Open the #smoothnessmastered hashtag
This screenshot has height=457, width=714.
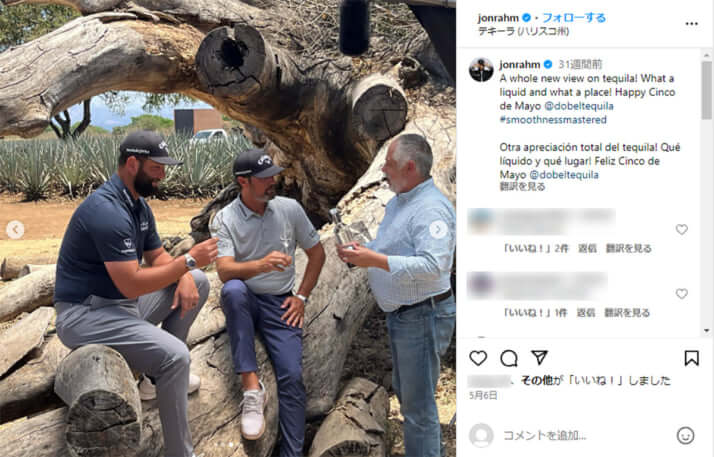[x=553, y=120]
